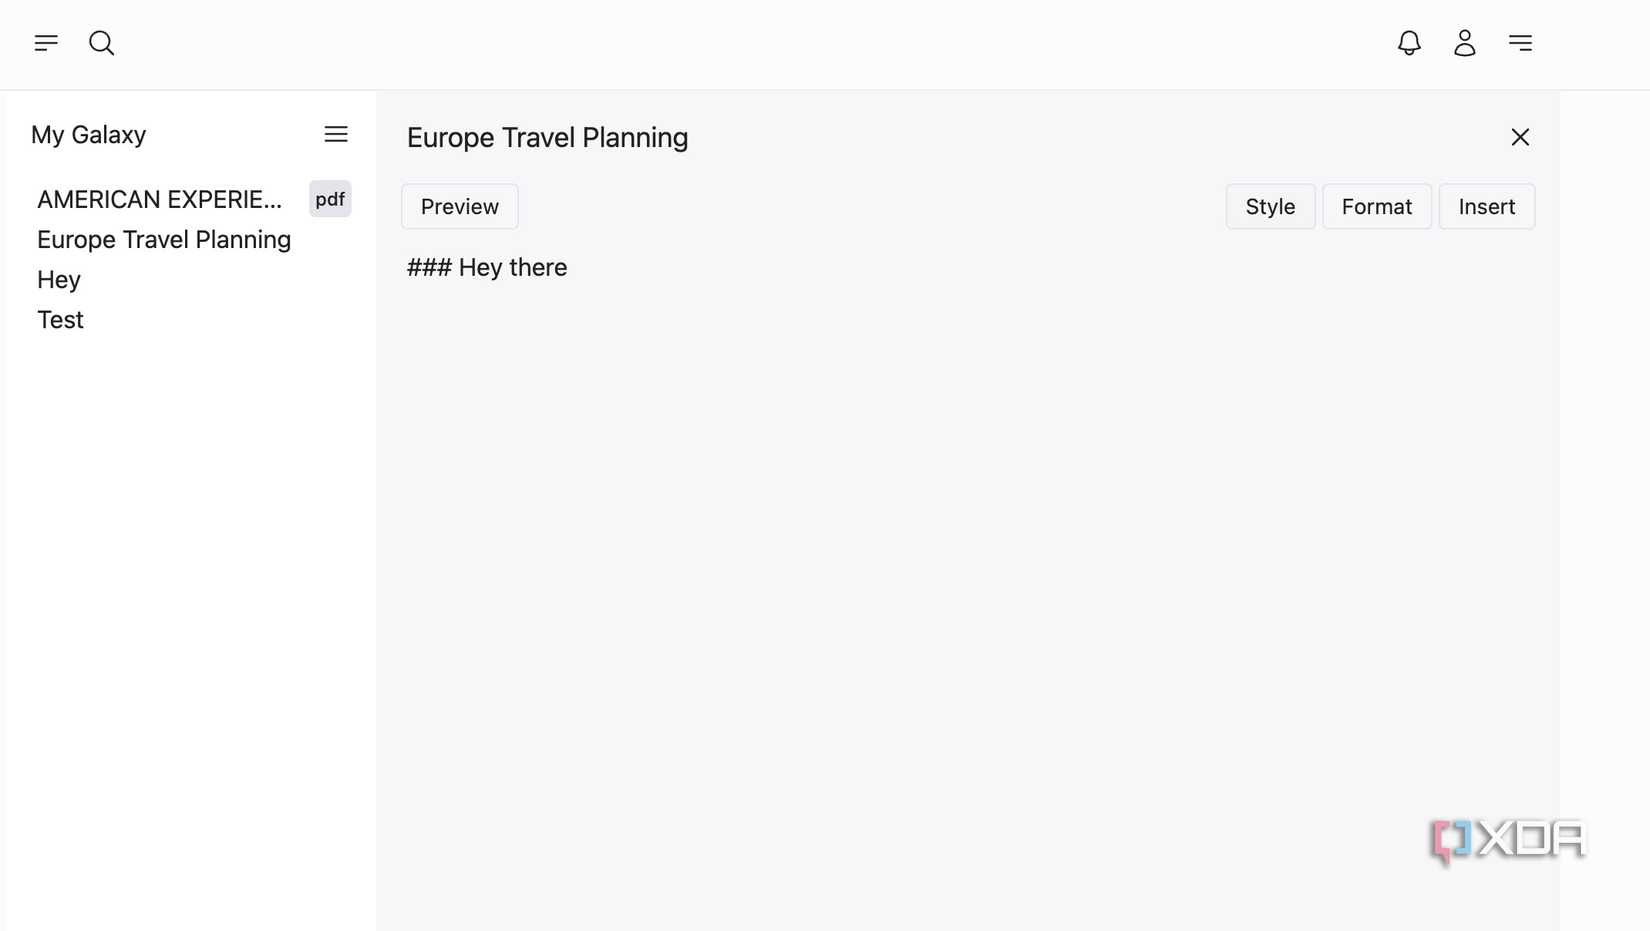Close the Europe Travel Planning note

pyautogui.click(x=1520, y=137)
